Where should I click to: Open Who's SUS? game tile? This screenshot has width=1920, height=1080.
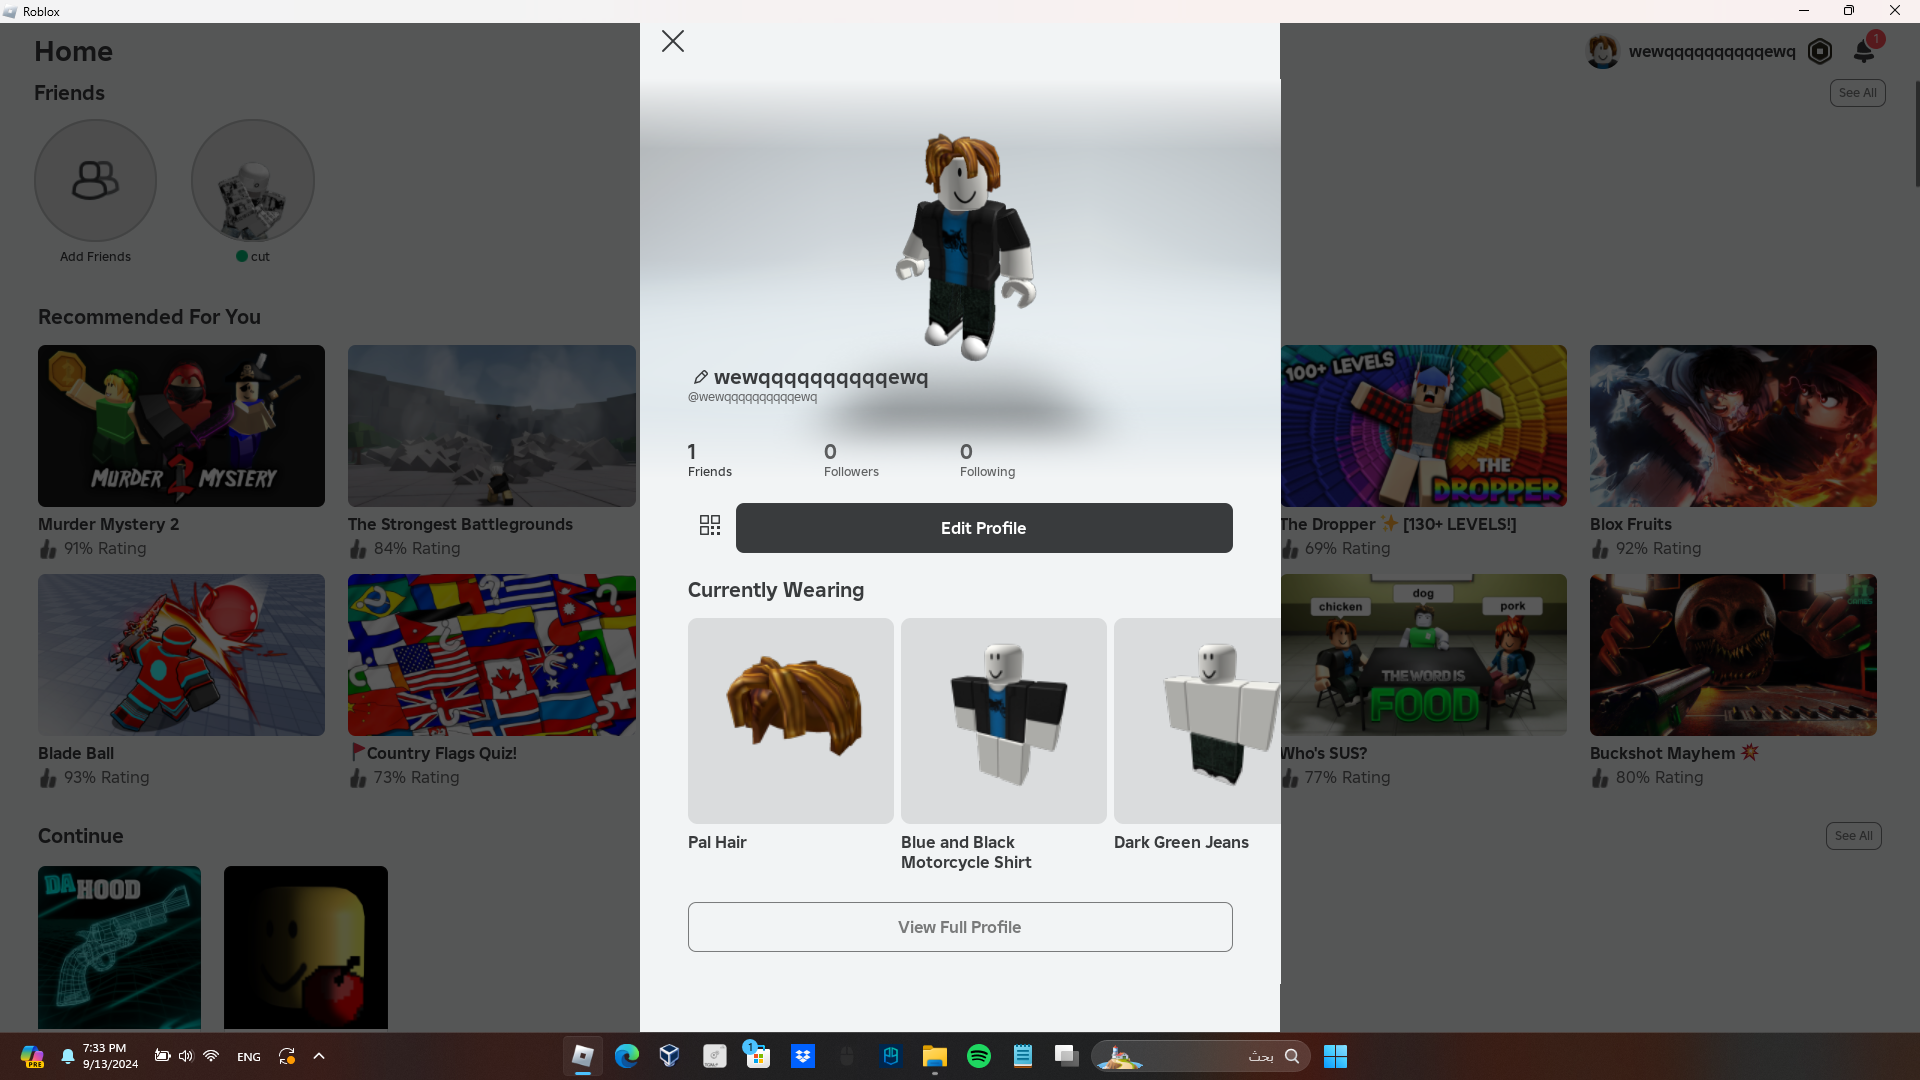[x=1424, y=655]
